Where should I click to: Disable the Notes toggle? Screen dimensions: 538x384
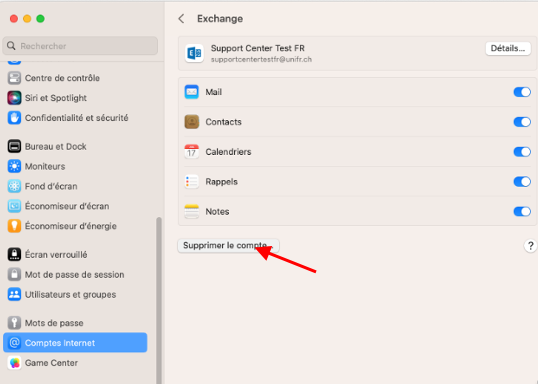click(522, 211)
